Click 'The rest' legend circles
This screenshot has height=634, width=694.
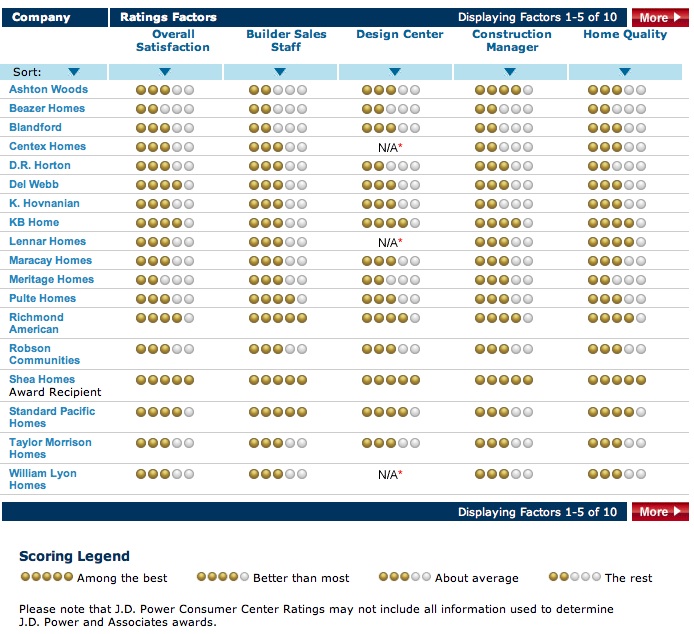tap(574, 576)
